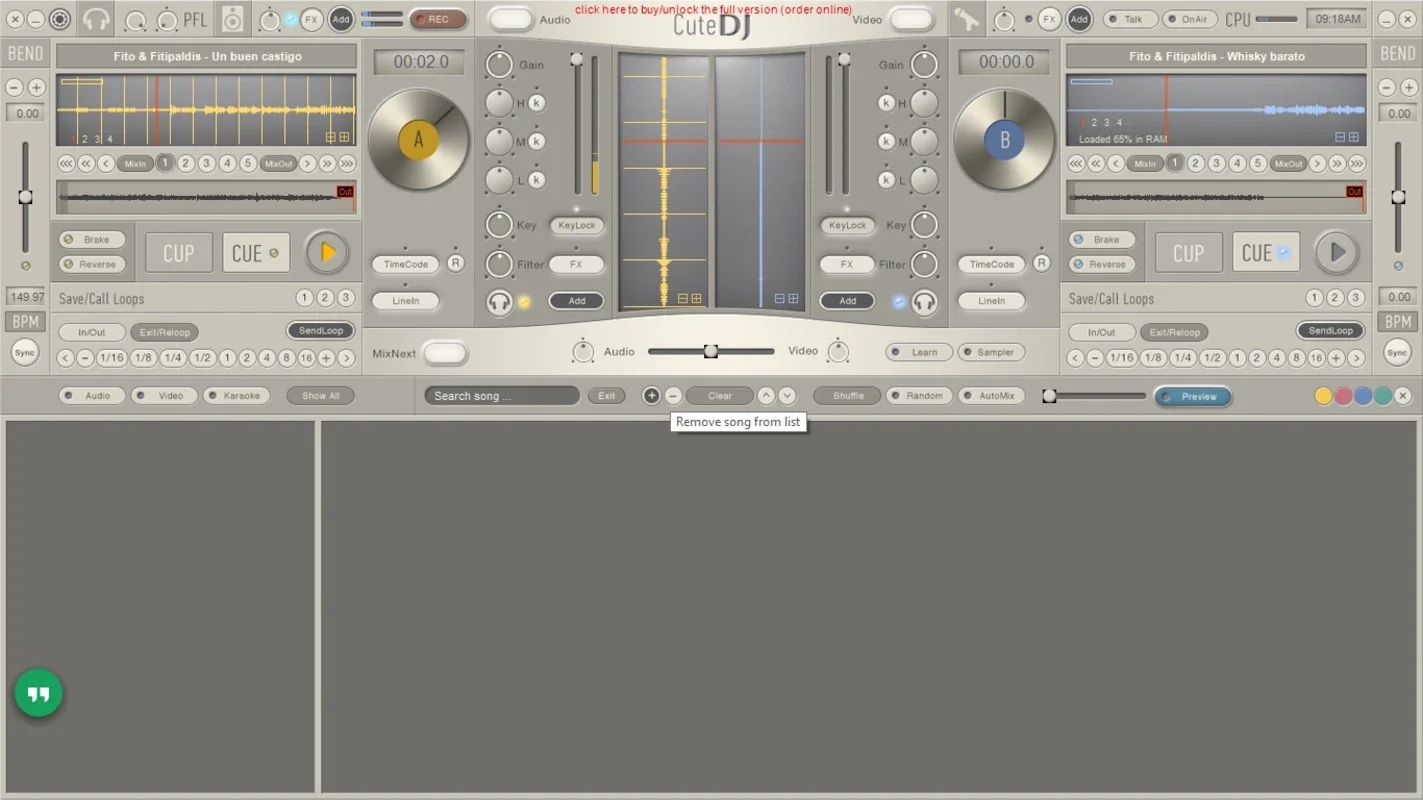
Task: Click deck B TimeCode button
Action: pos(992,264)
